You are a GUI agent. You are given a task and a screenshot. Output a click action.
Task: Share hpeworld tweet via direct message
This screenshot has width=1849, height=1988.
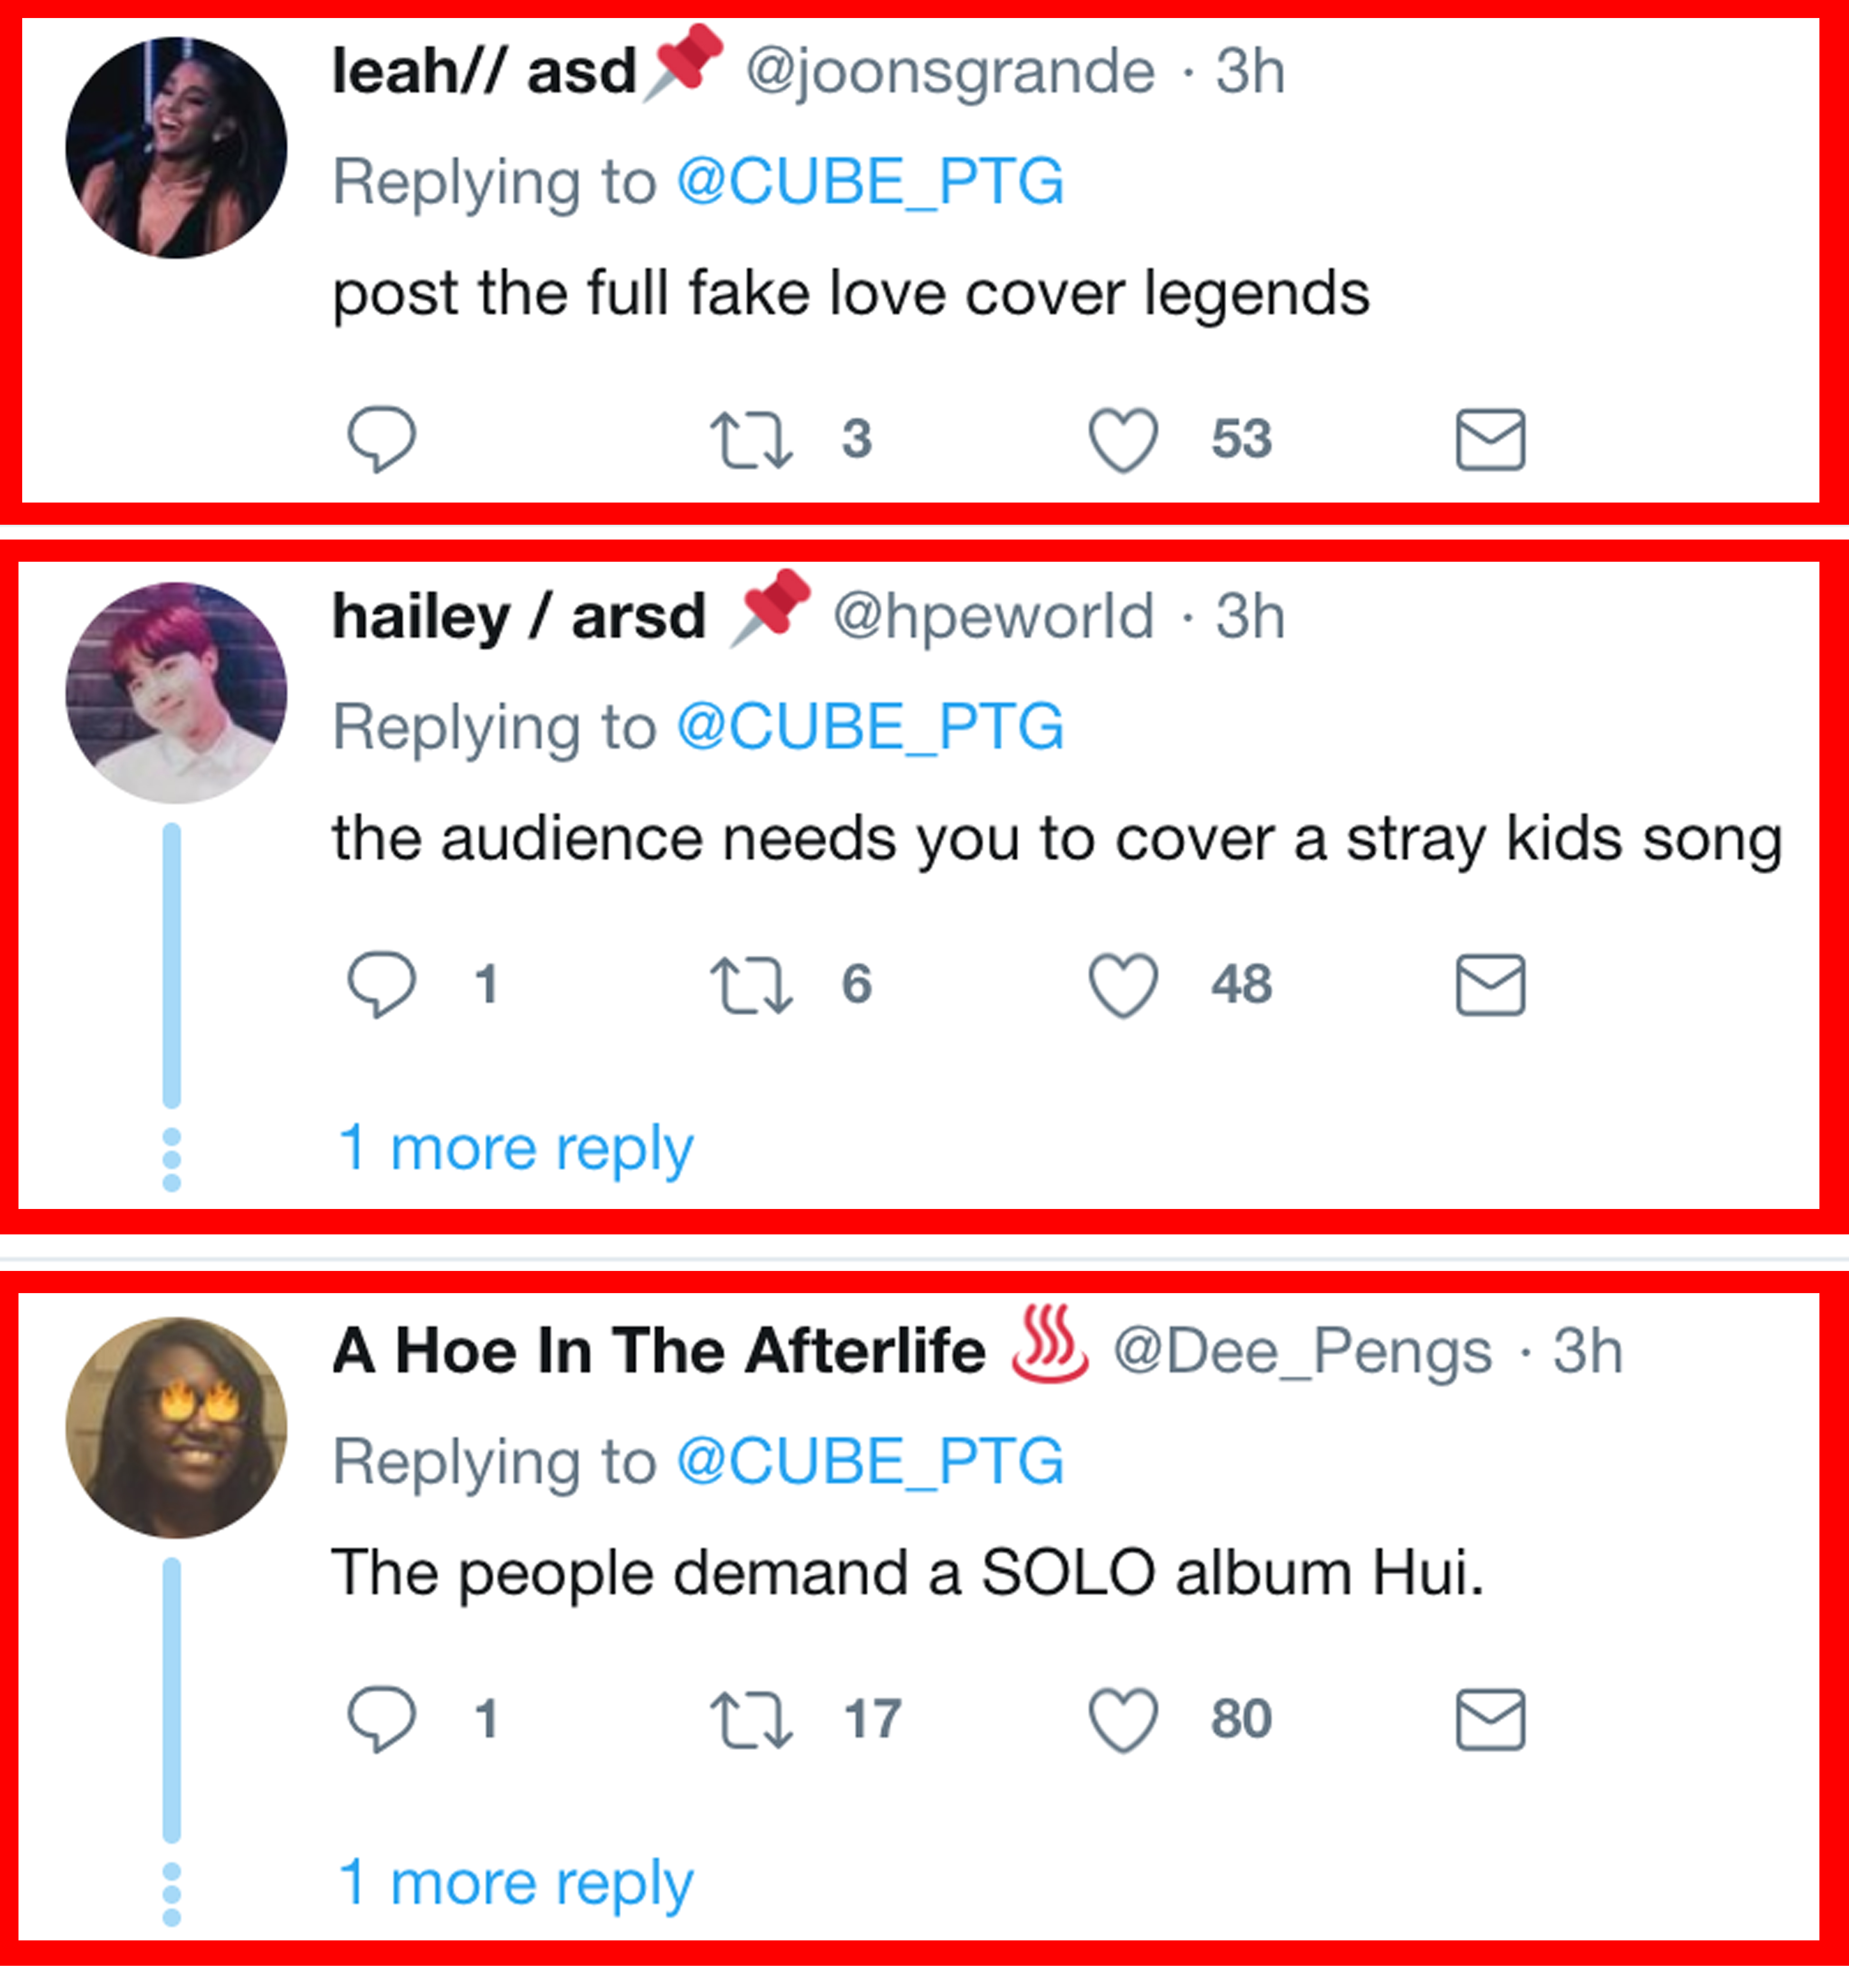(x=1490, y=985)
